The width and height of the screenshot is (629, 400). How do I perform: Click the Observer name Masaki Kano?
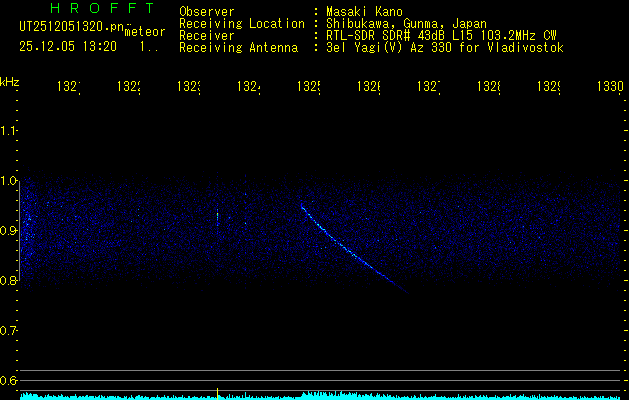(364, 11)
